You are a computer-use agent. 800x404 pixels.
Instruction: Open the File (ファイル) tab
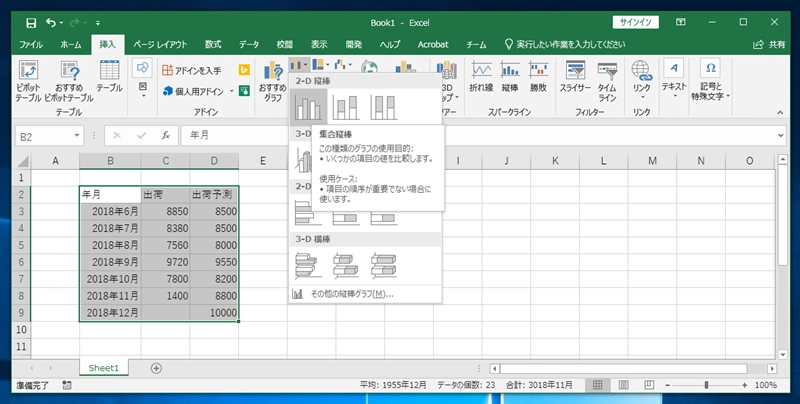31,44
